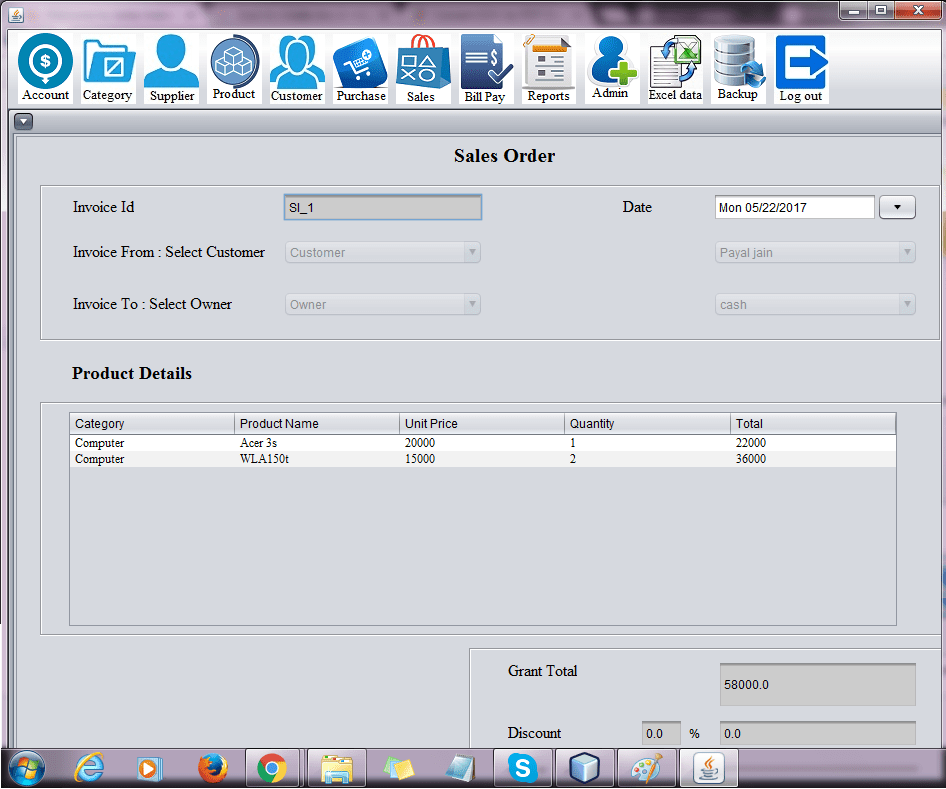Select the WLA150t product cell

317,459
